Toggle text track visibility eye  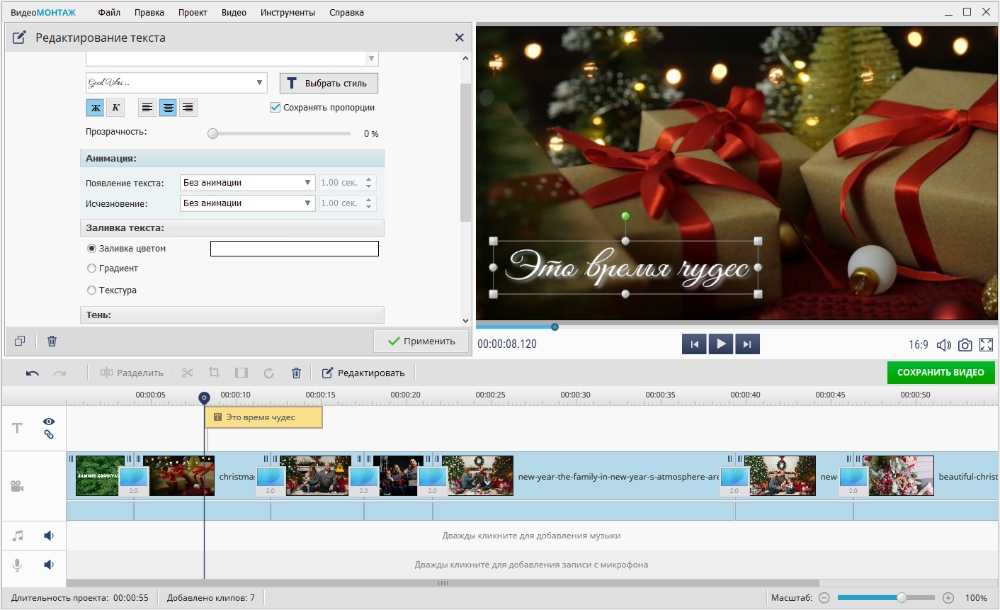(48, 422)
